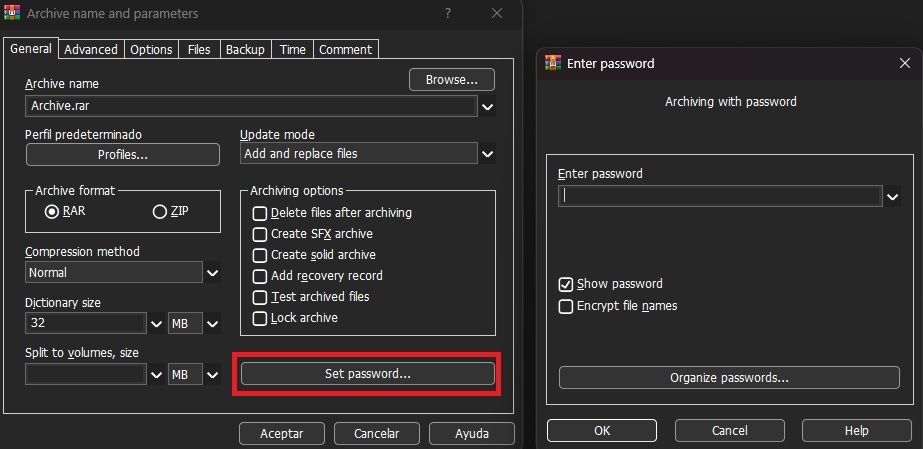
Task: Check Create SFX archive option
Action: (x=260, y=234)
